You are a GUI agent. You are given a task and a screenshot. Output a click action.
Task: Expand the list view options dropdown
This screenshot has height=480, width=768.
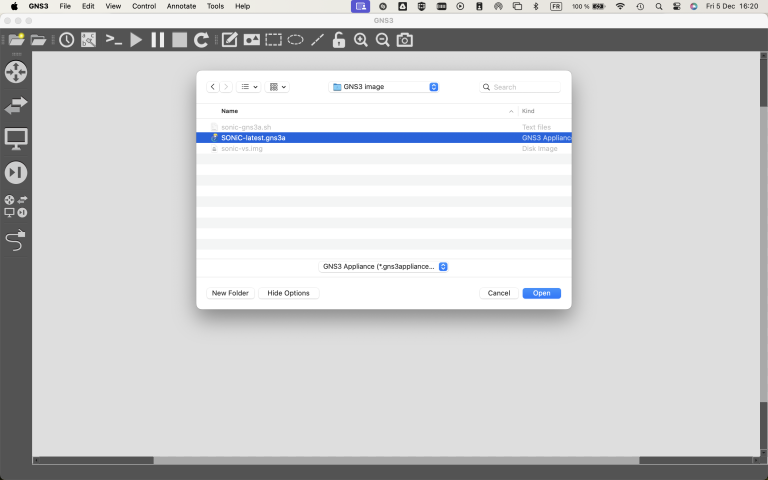pyautogui.click(x=250, y=87)
